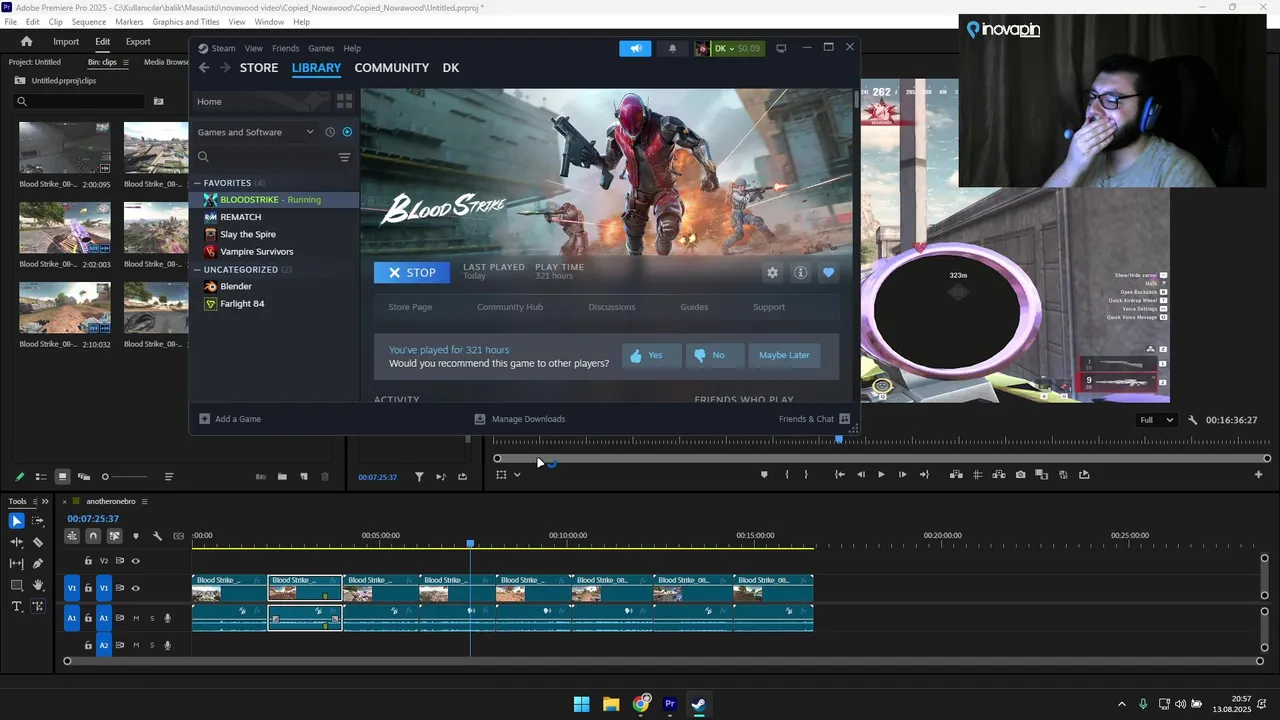Adjust Project panel thumbnail zoom slider
This screenshot has width=1280, height=720.
click(x=125, y=477)
